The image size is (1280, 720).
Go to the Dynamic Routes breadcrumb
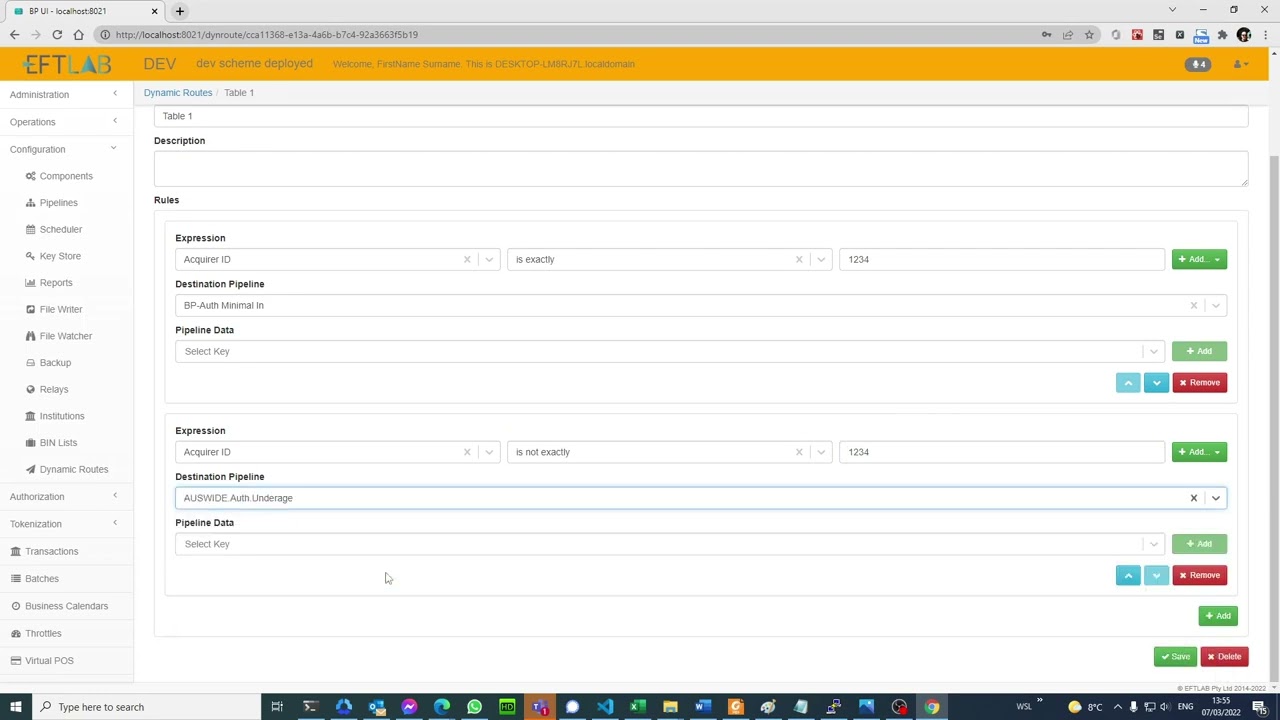178,93
